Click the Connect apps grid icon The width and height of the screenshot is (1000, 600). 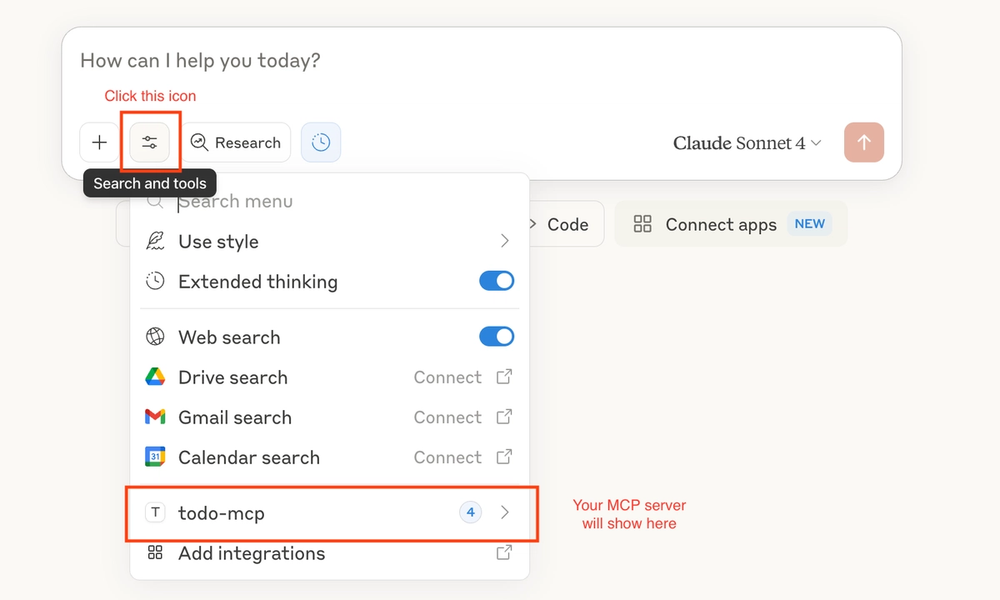point(642,224)
